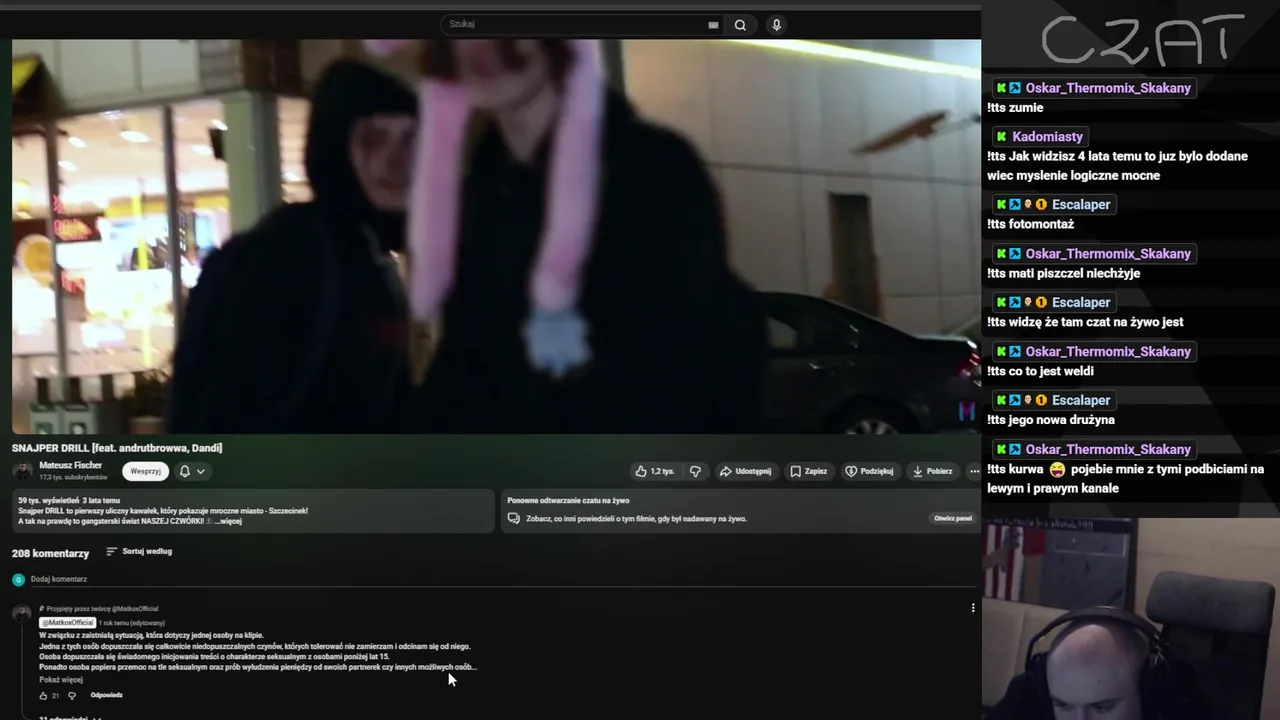This screenshot has width=1280, height=720.
Task: Click the chat replay bubble icon
Action: [x=514, y=518]
